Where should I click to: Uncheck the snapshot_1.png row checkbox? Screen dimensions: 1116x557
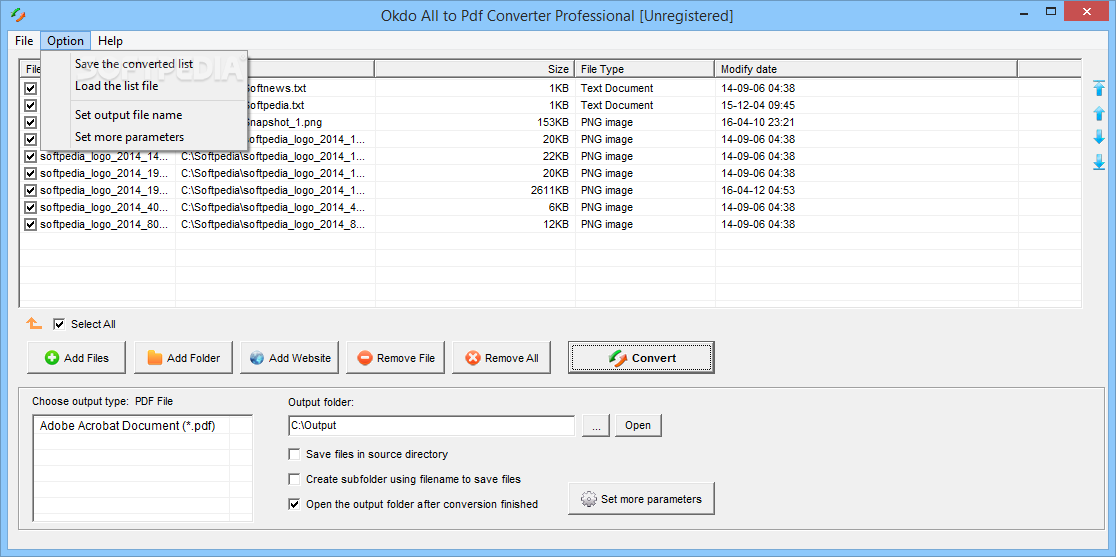tap(31, 122)
